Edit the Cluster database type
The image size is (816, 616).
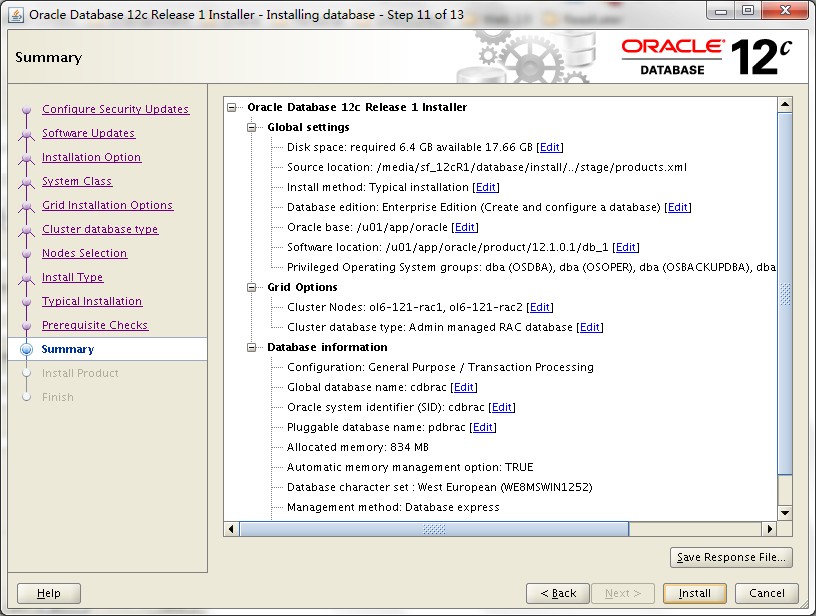590,327
